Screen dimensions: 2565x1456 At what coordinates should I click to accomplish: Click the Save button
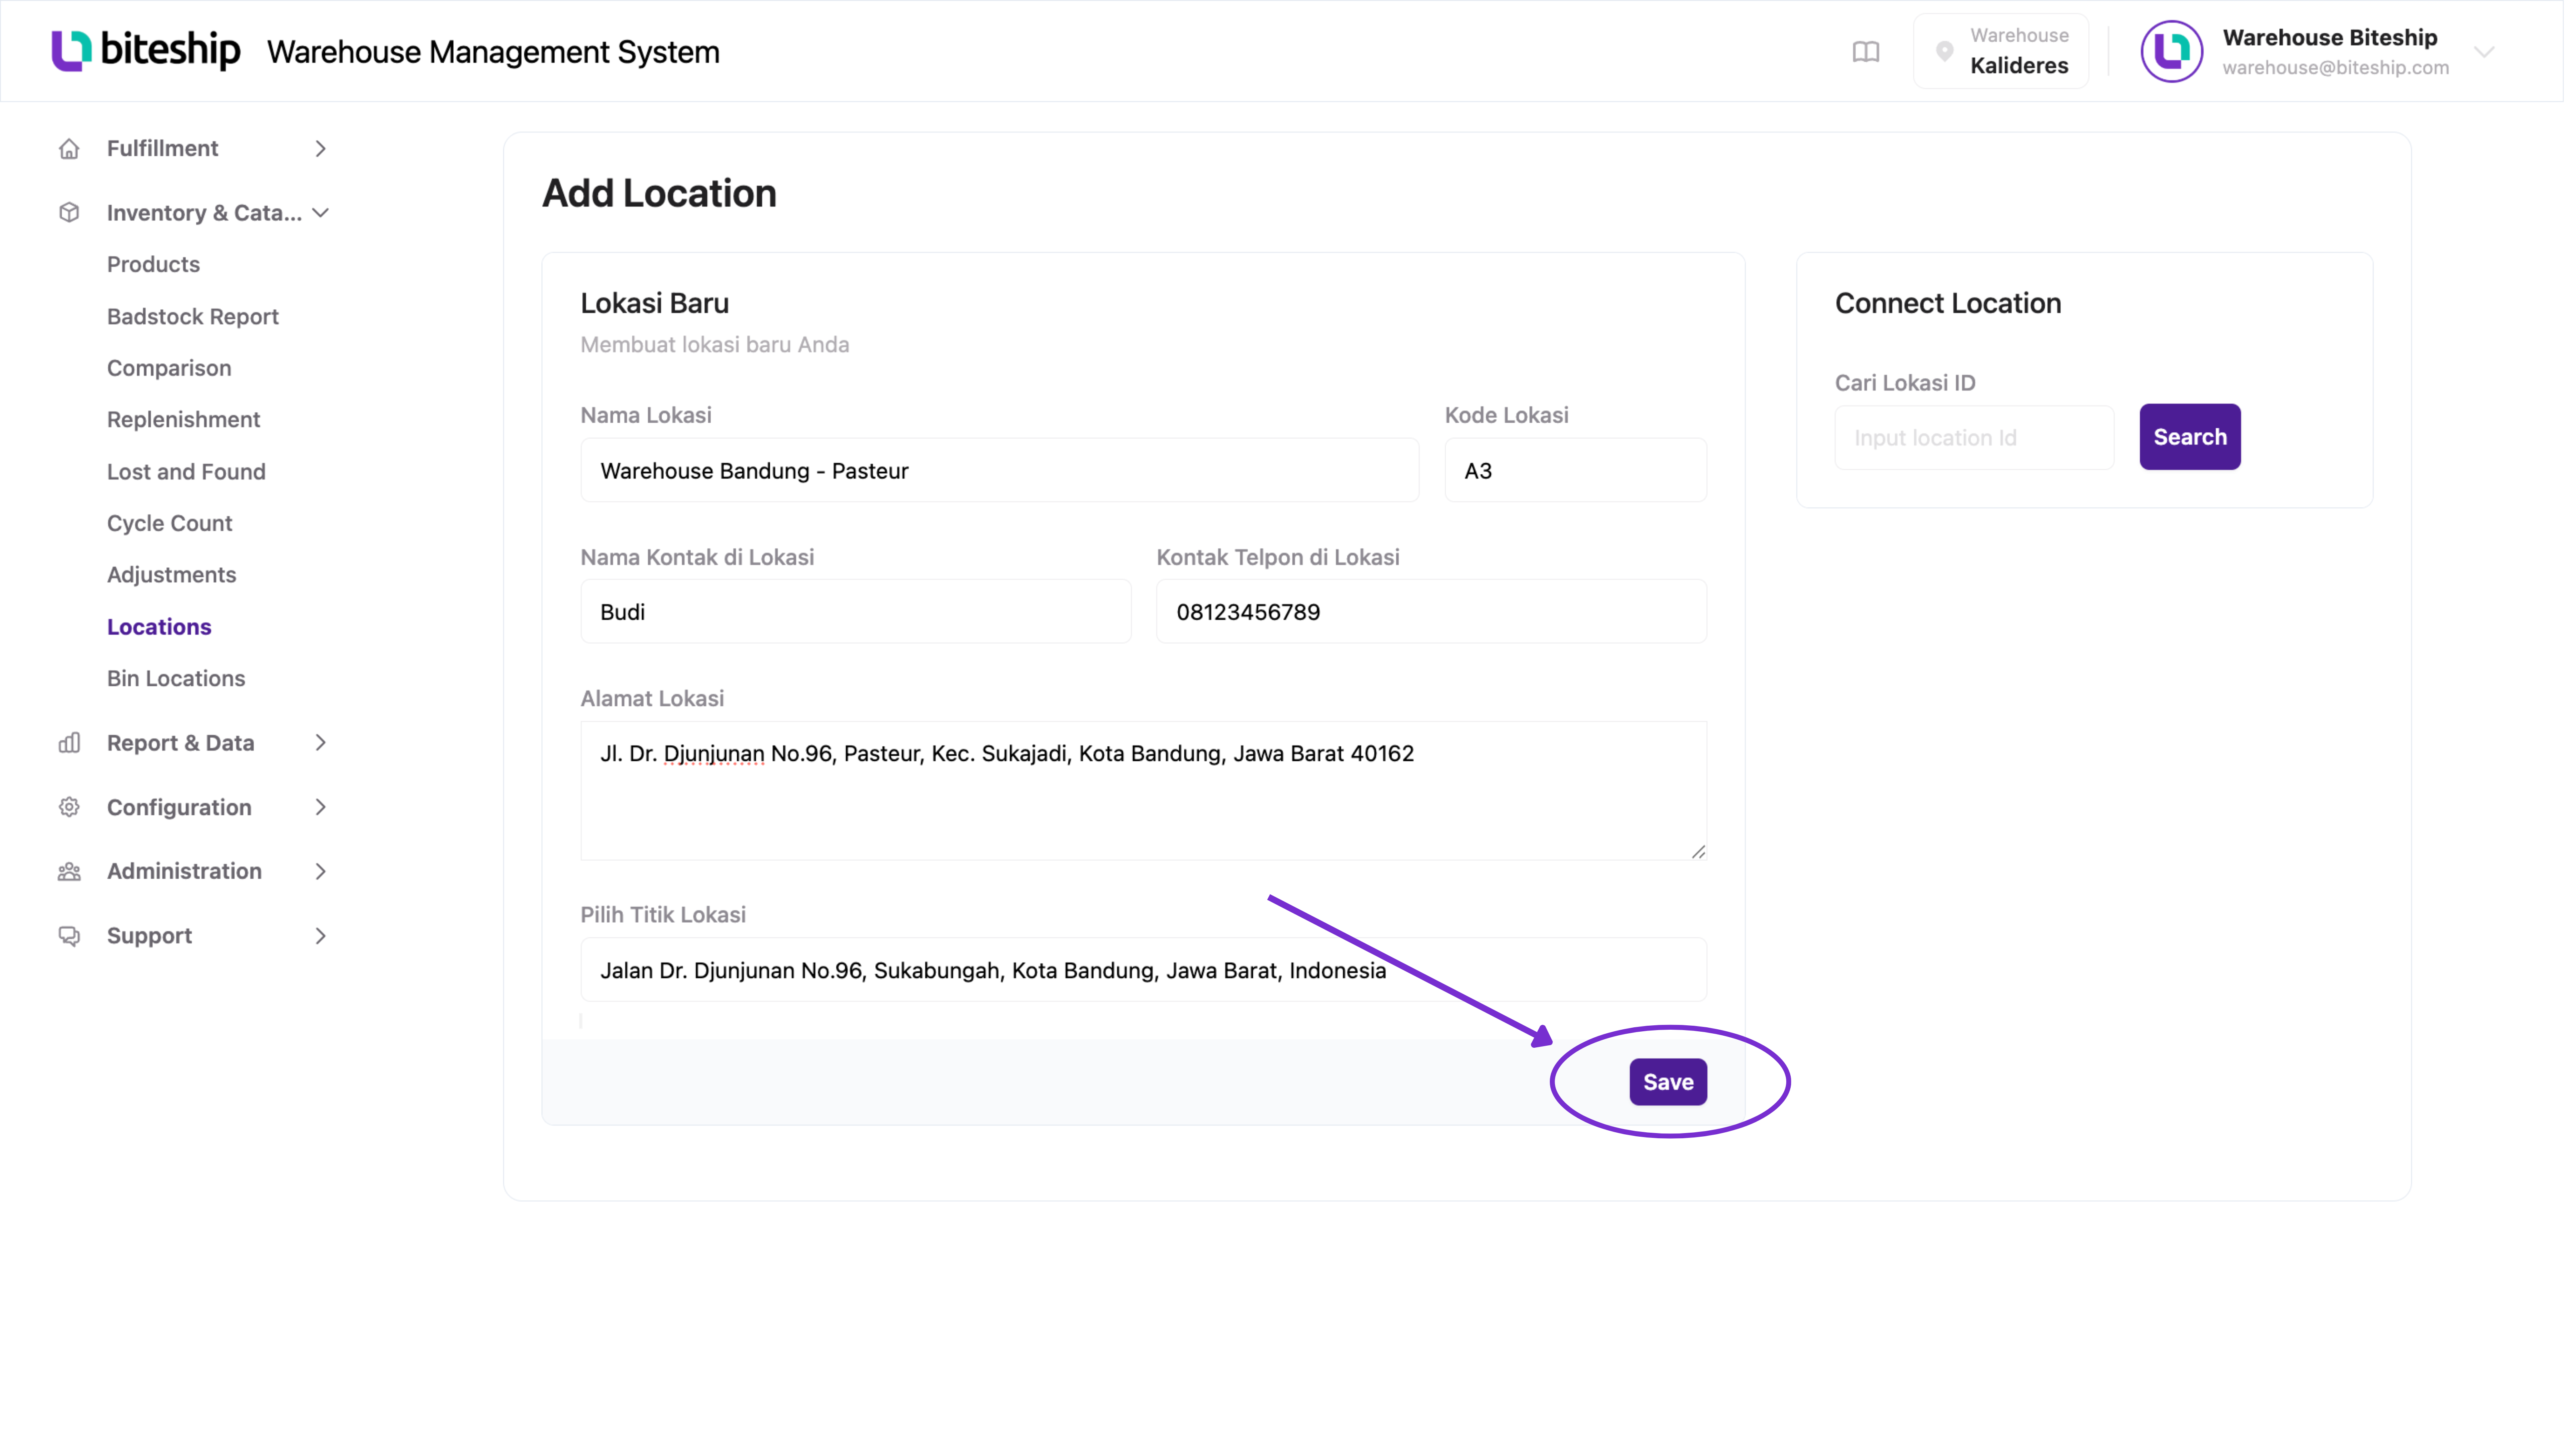tap(1668, 1082)
